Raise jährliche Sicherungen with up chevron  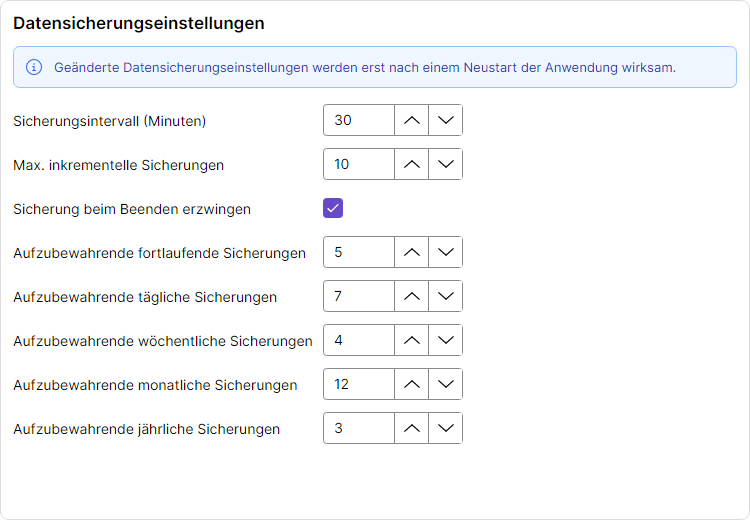coord(411,428)
